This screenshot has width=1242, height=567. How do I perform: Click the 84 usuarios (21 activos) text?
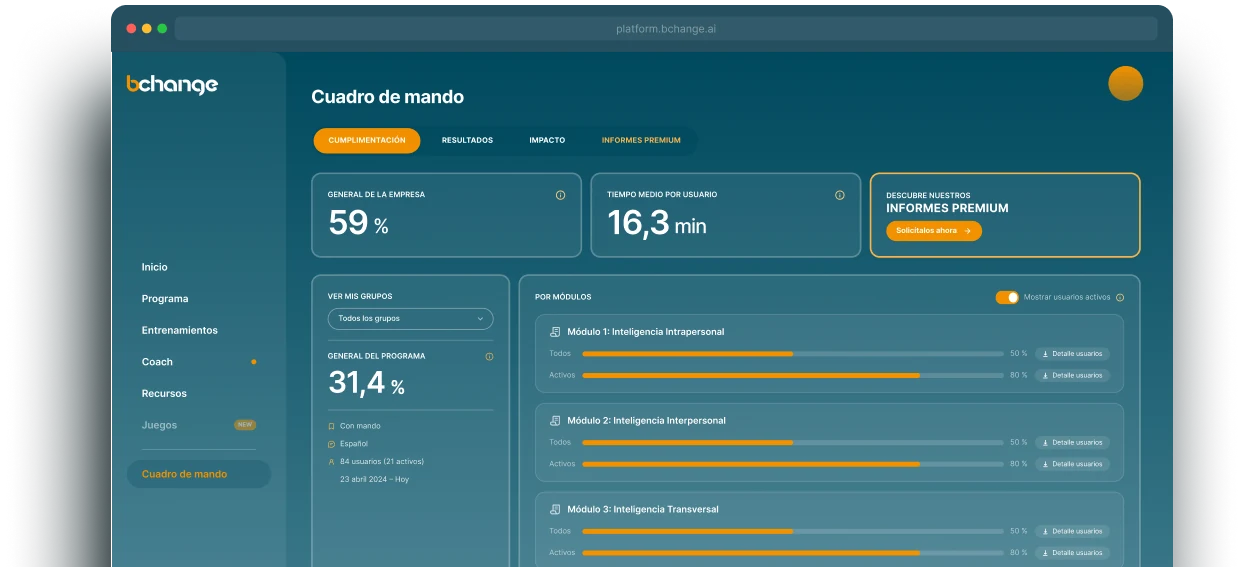click(382, 462)
